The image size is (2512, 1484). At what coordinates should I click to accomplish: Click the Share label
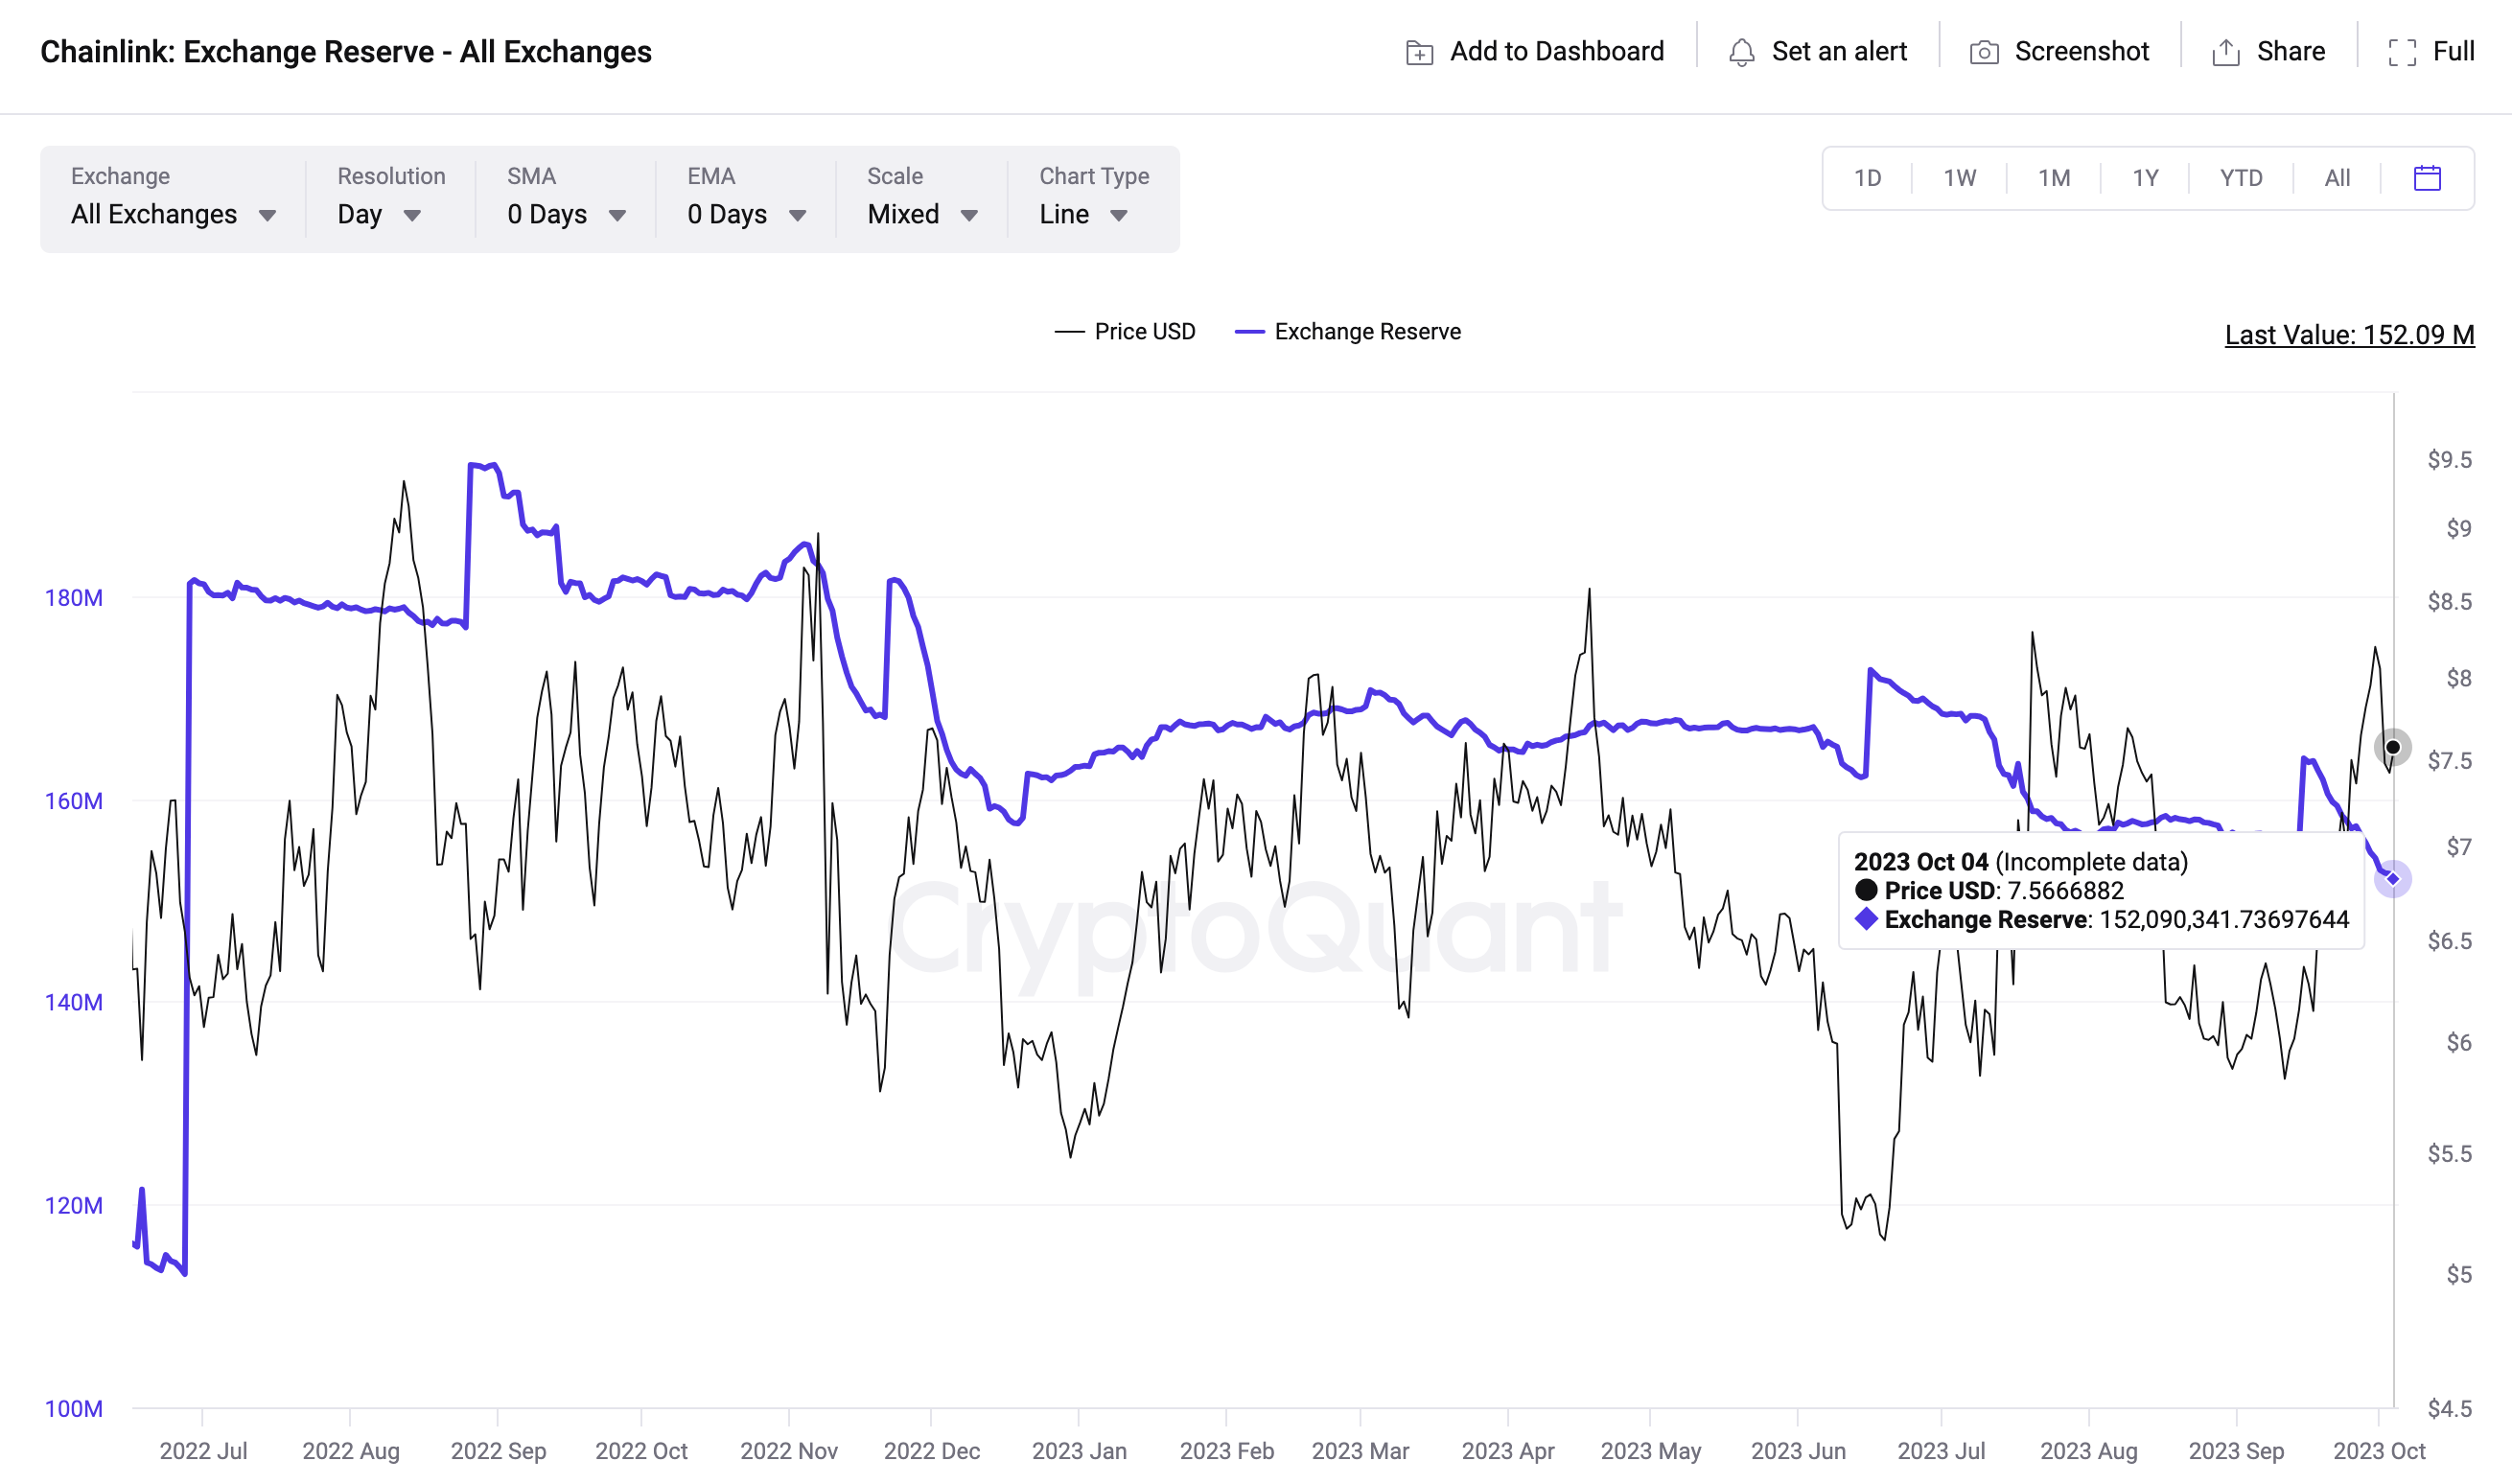point(2290,51)
